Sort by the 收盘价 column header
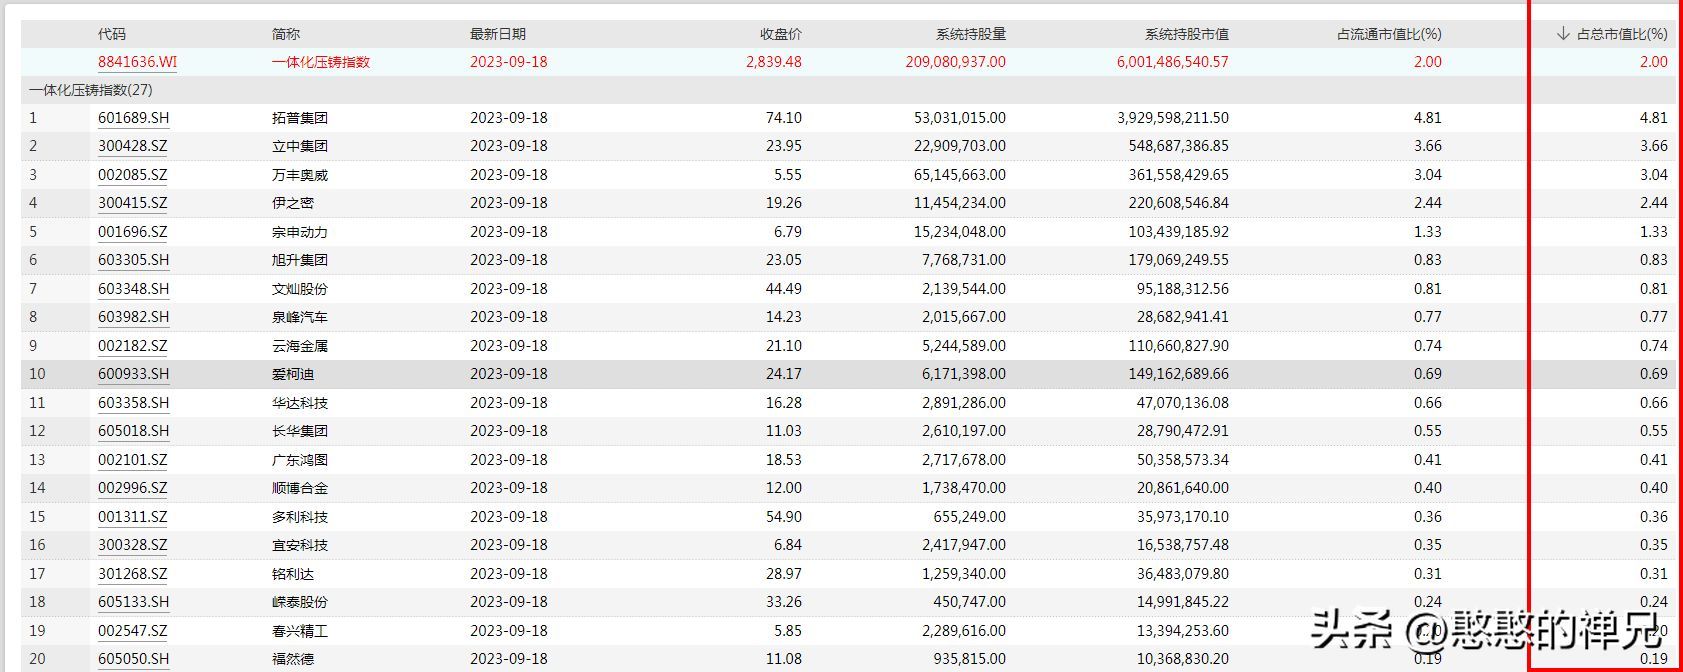This screenshot has height=672, width=1683. point(780,34)
